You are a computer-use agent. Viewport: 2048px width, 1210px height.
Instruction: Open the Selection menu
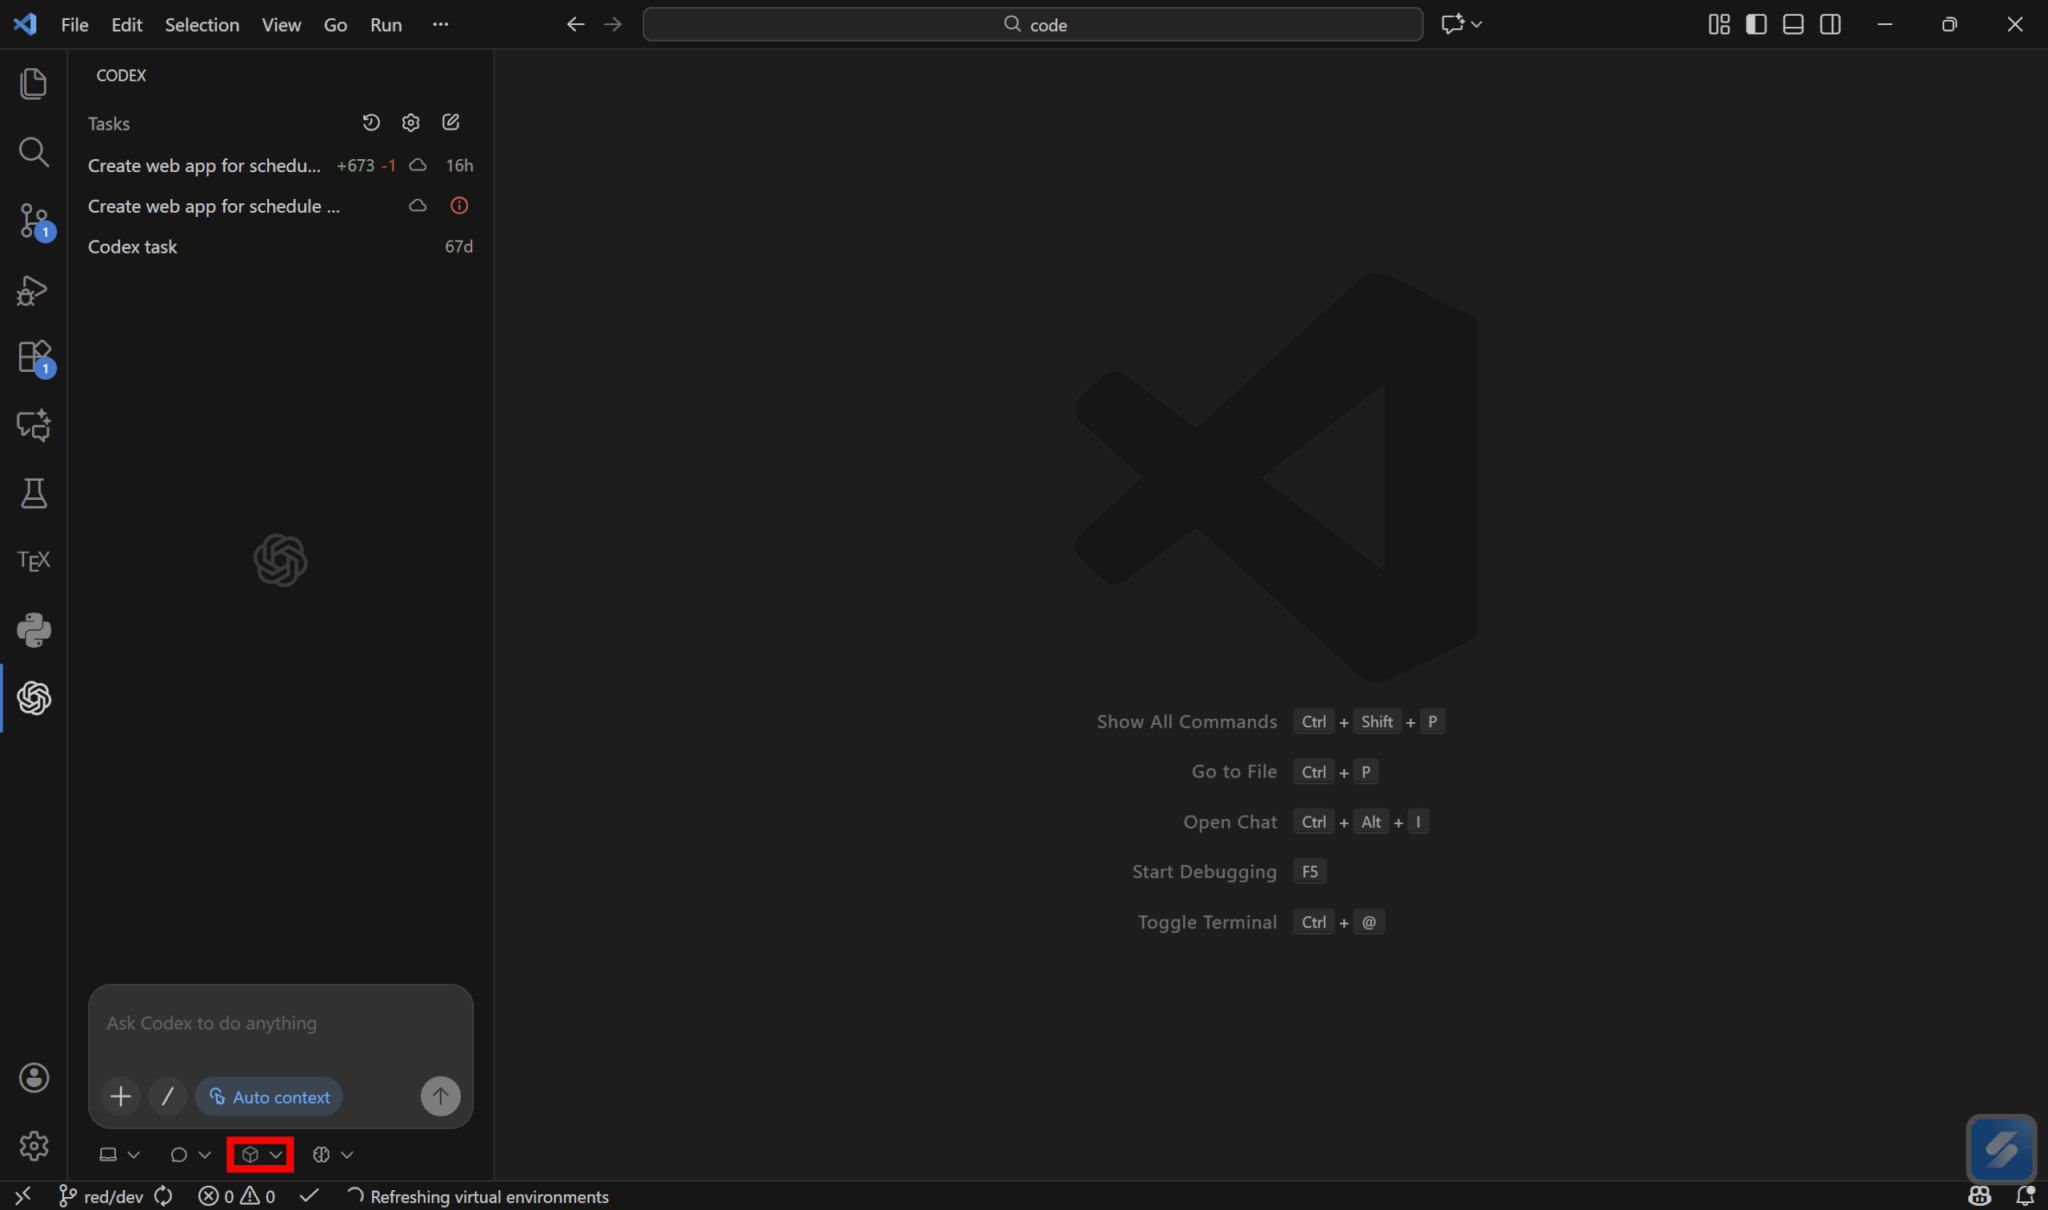coord(201,25)
